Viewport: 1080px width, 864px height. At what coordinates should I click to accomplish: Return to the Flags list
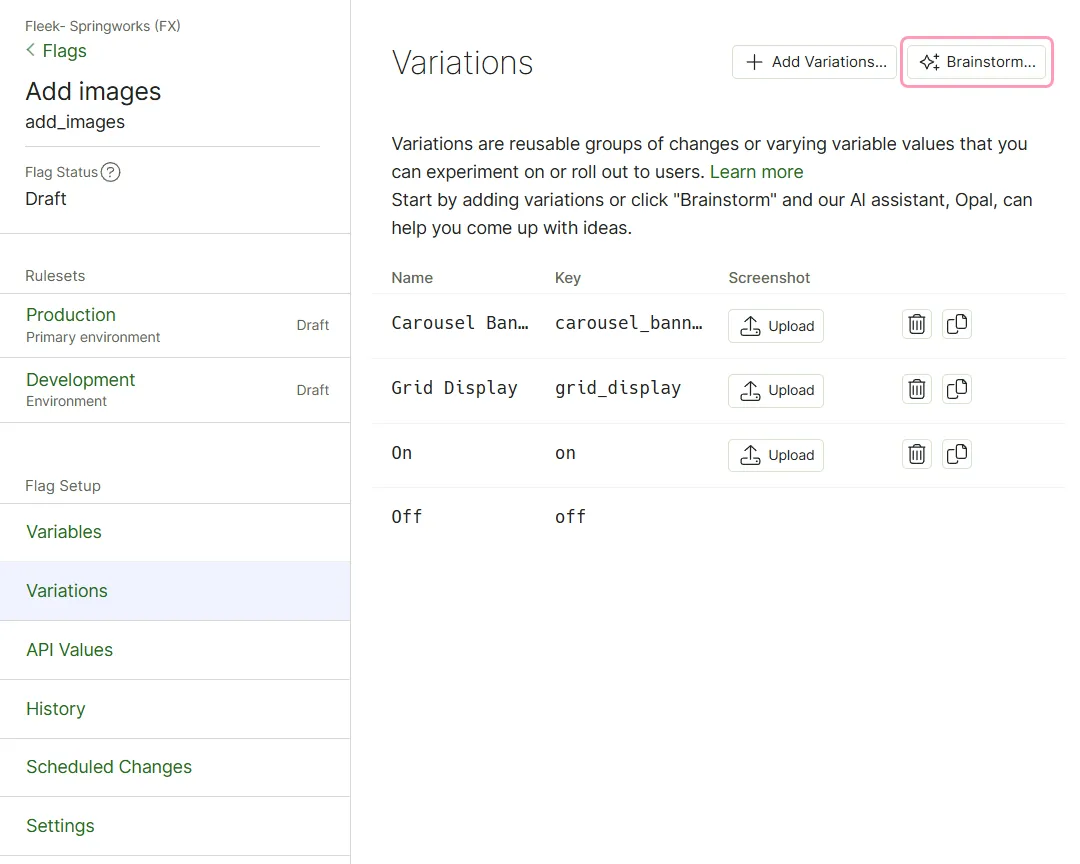point(64,51)
